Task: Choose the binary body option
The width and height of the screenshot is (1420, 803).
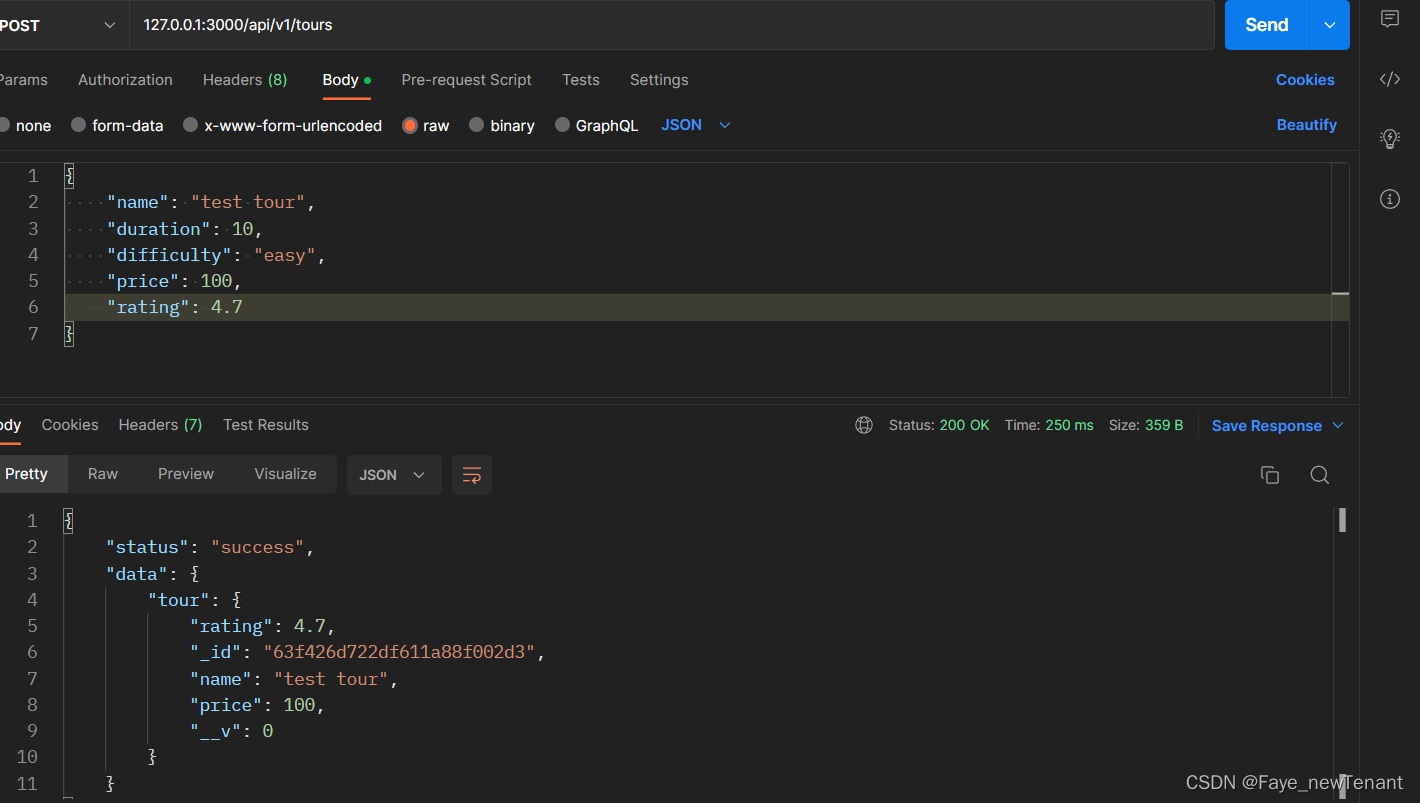Action: click(x=501, y=125)
